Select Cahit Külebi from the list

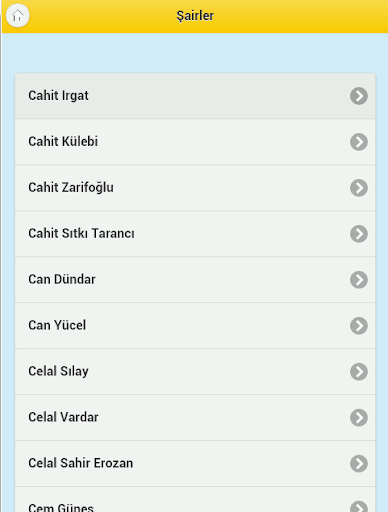pyautogui.click(x=195, y=142)
